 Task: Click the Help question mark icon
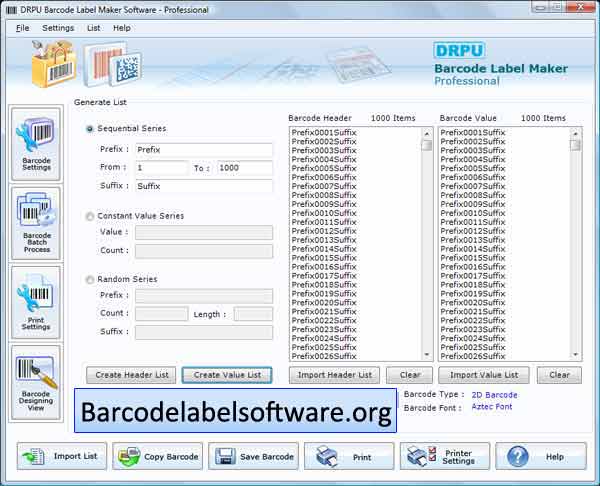pos(517,457)
